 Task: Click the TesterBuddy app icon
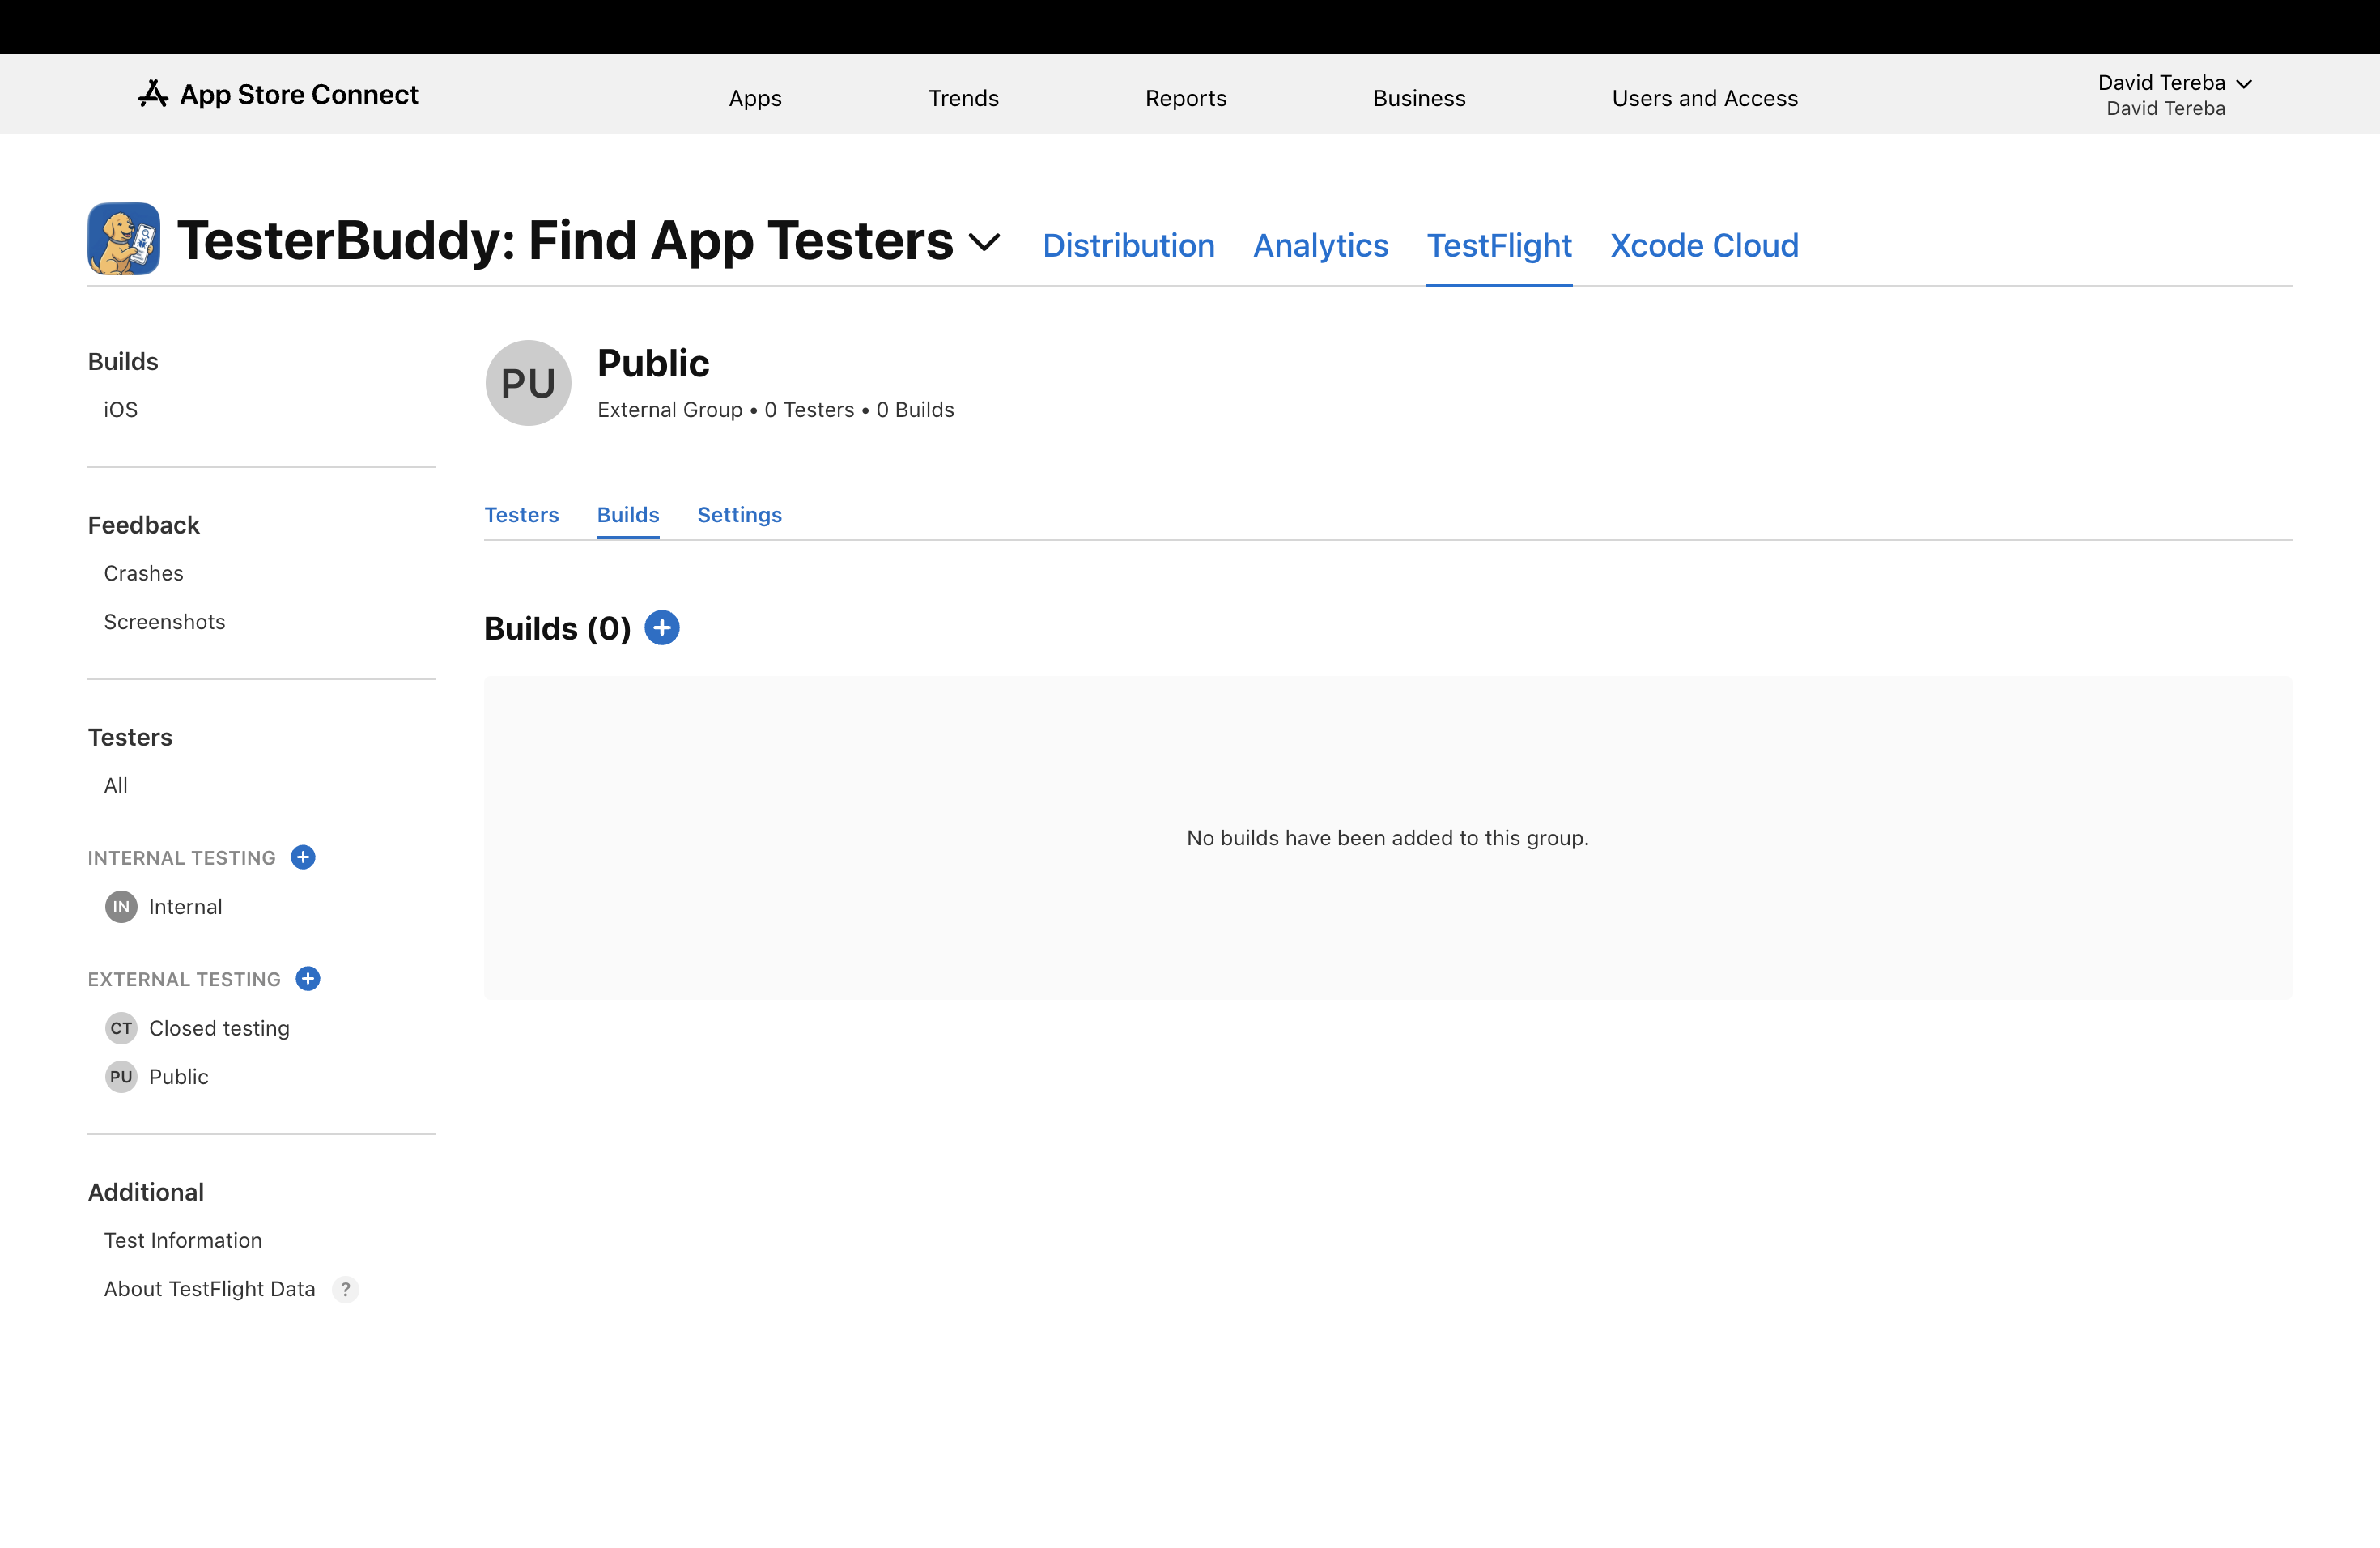[124, 239]
